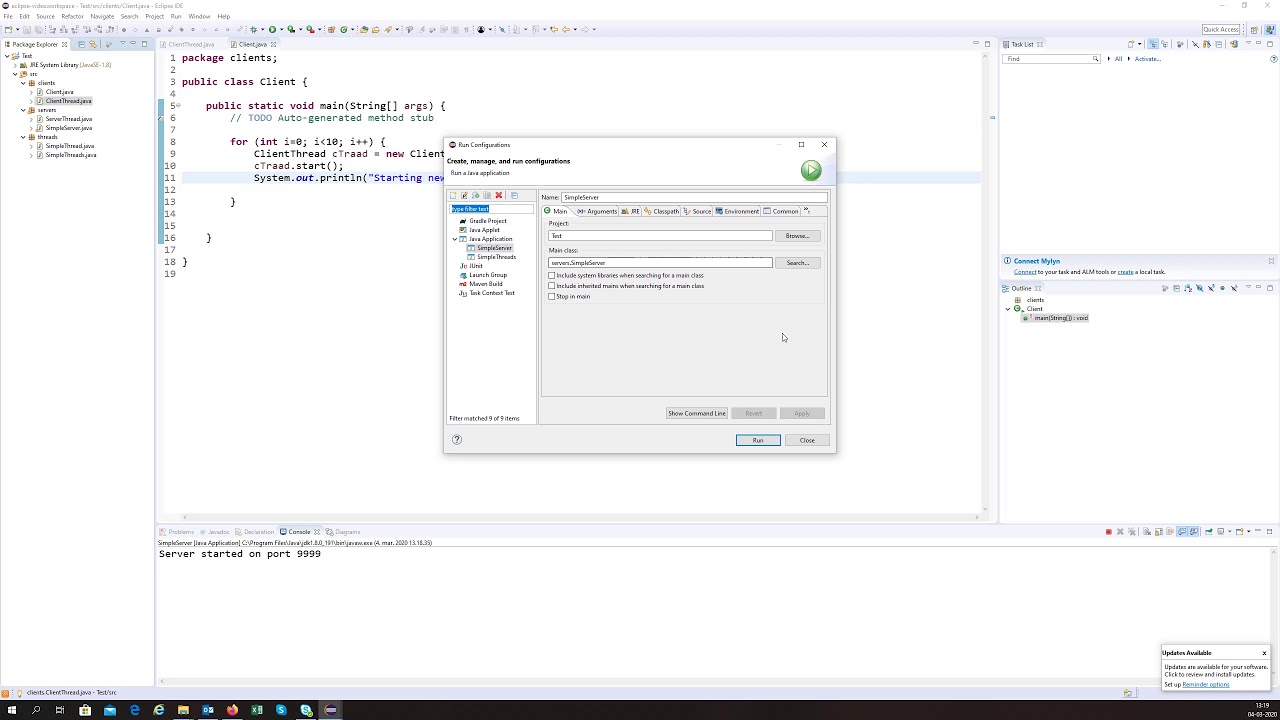Click Windows Start button
1280x720 pixels.
click(12, 710)
